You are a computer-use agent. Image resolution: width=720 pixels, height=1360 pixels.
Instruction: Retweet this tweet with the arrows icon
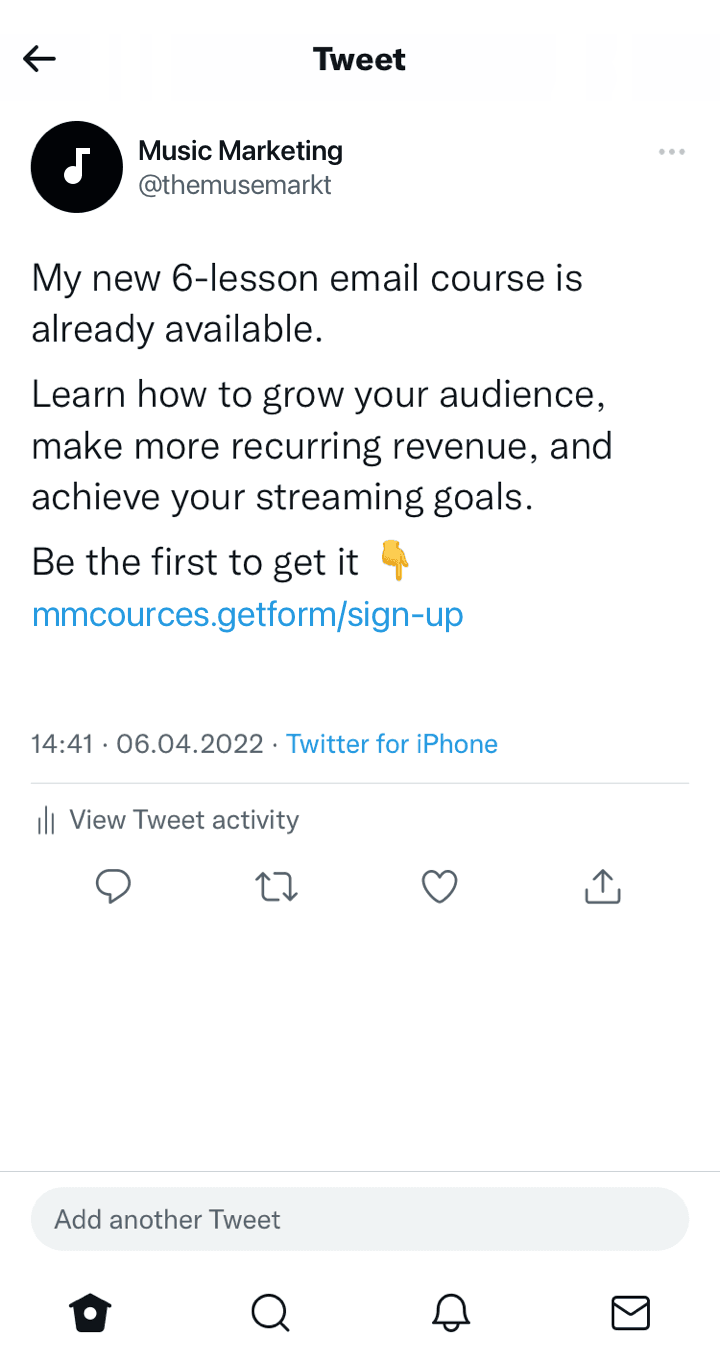(276, 886)
